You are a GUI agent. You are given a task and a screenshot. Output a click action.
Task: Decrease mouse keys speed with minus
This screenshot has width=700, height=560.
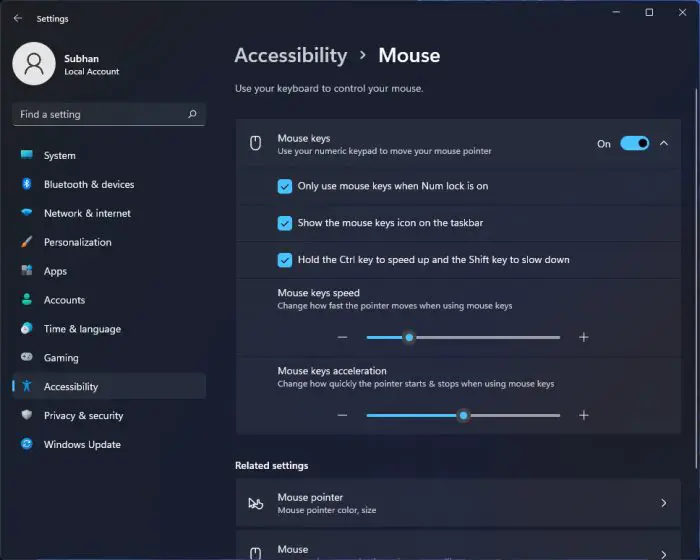342,337
